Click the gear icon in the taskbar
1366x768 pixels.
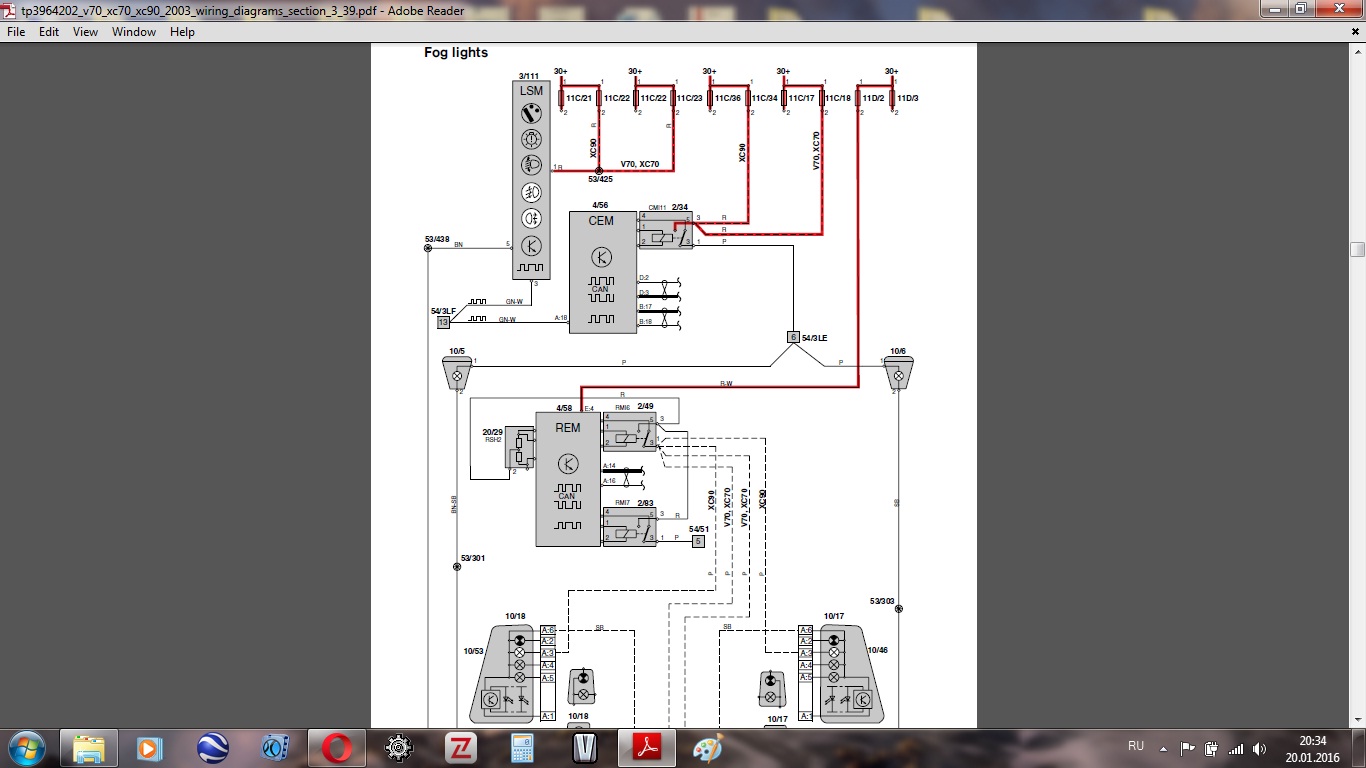pos(398,748)
